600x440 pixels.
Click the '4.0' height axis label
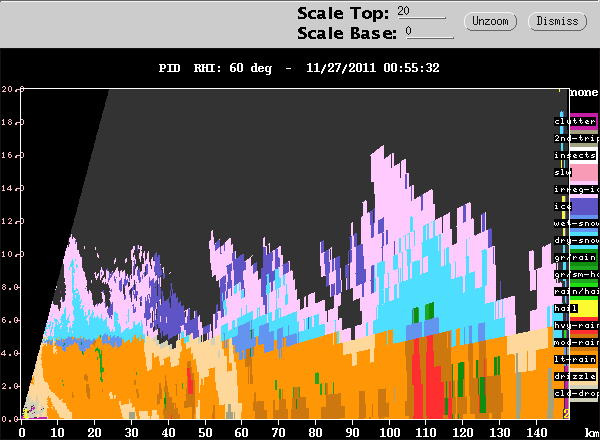pos(10,353)
